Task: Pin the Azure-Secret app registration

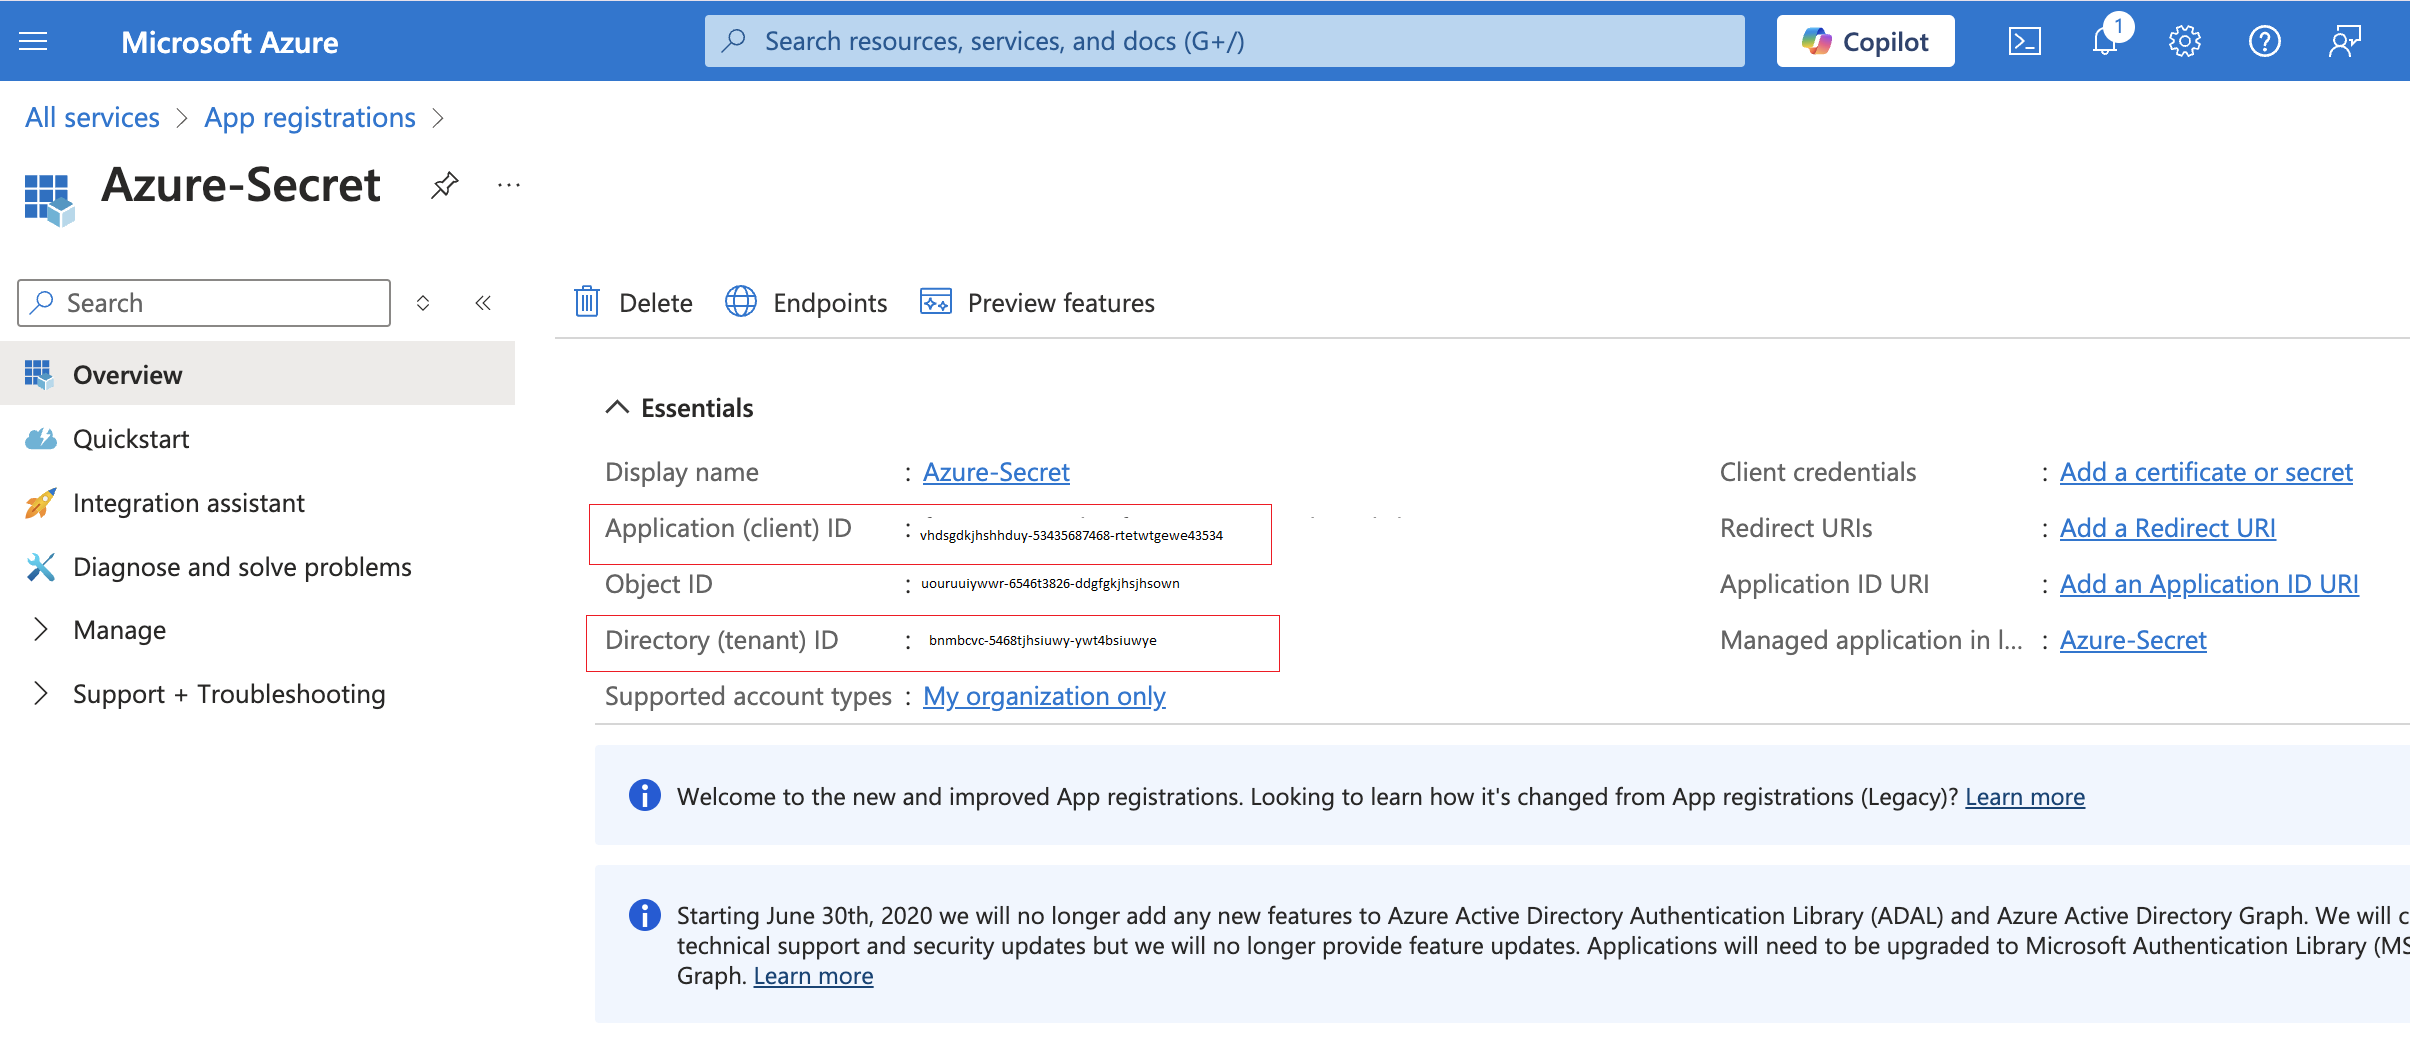Action: click(444, 185)
